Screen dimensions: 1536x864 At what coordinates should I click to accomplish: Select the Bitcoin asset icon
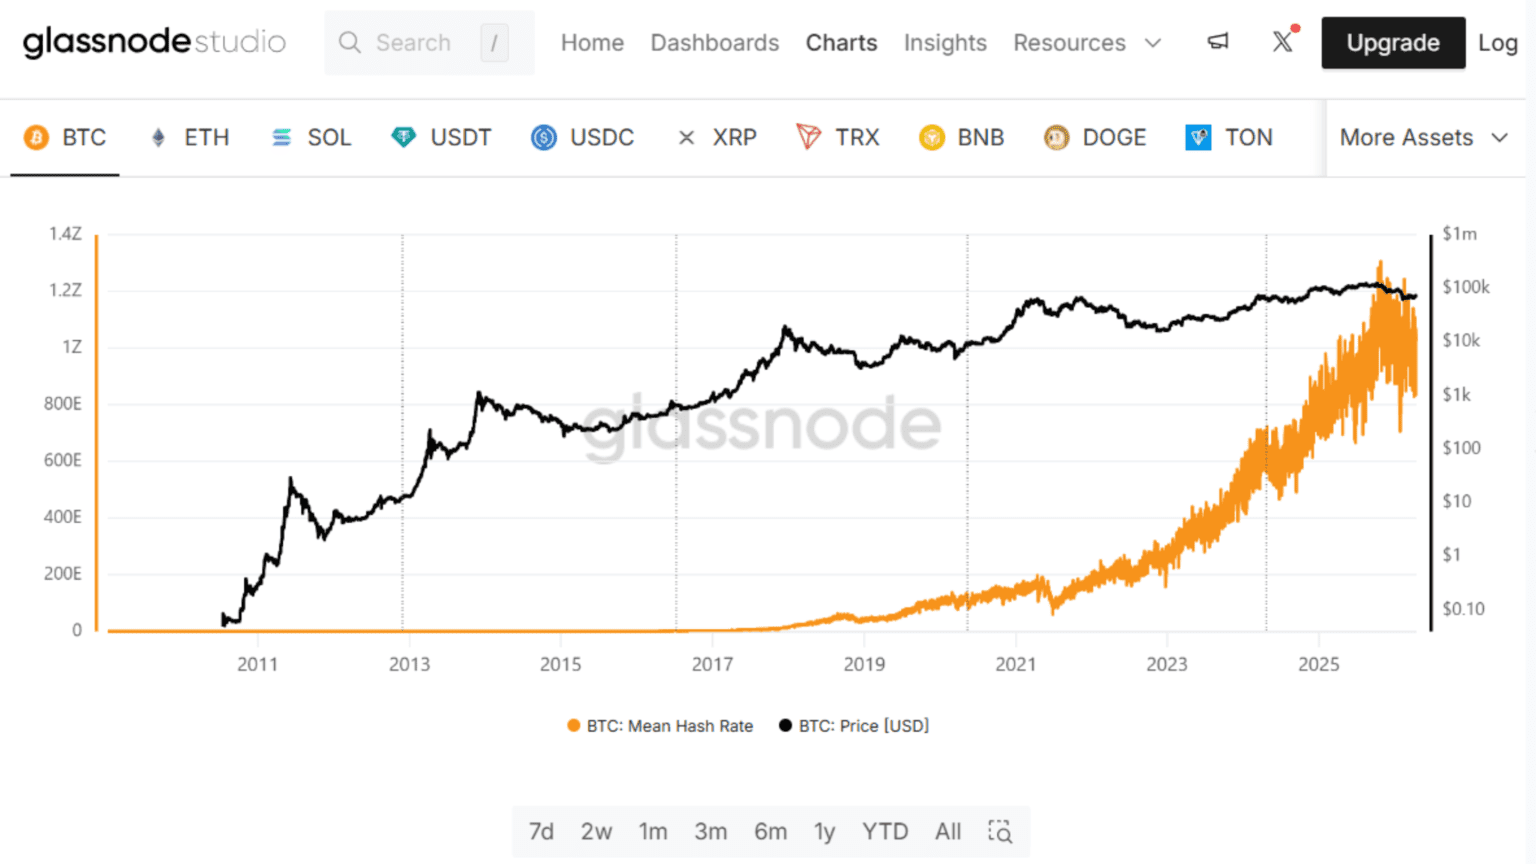(x=36, y=137)
